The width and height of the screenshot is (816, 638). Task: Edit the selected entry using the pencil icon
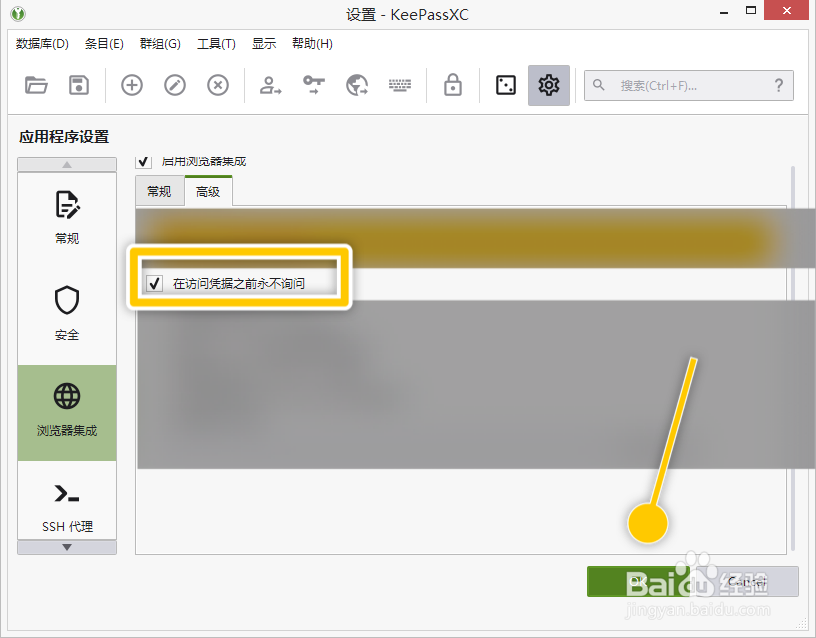pyautogui.click(x=174, y=85)
